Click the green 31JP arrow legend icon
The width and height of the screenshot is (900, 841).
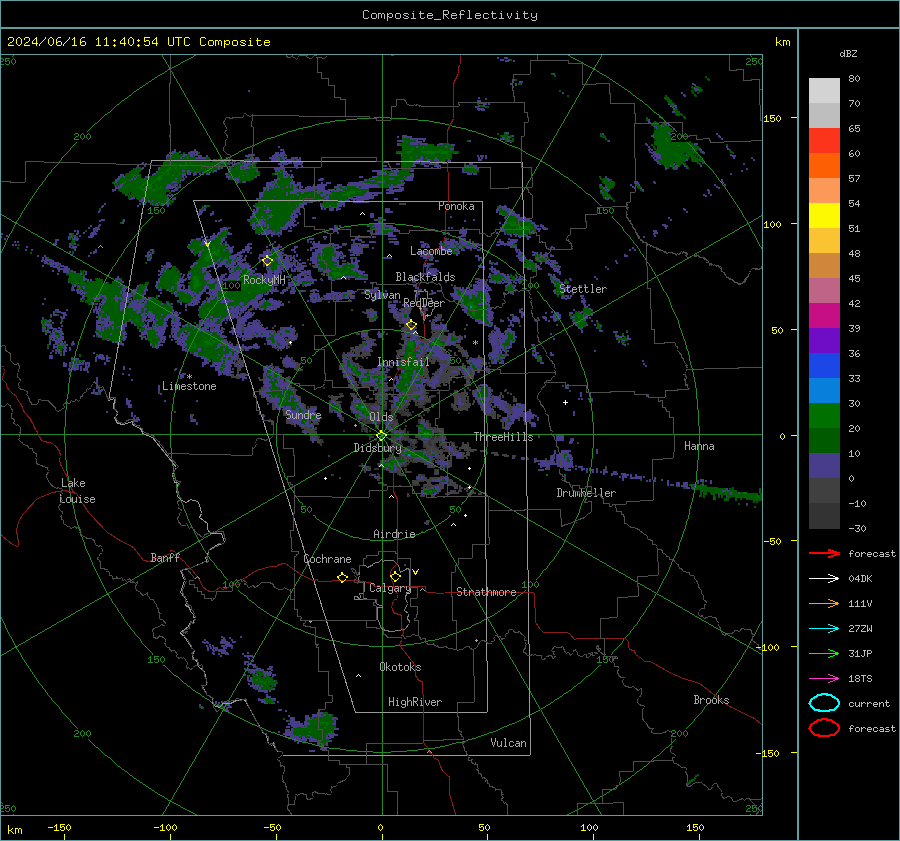[x=824, y=653]
